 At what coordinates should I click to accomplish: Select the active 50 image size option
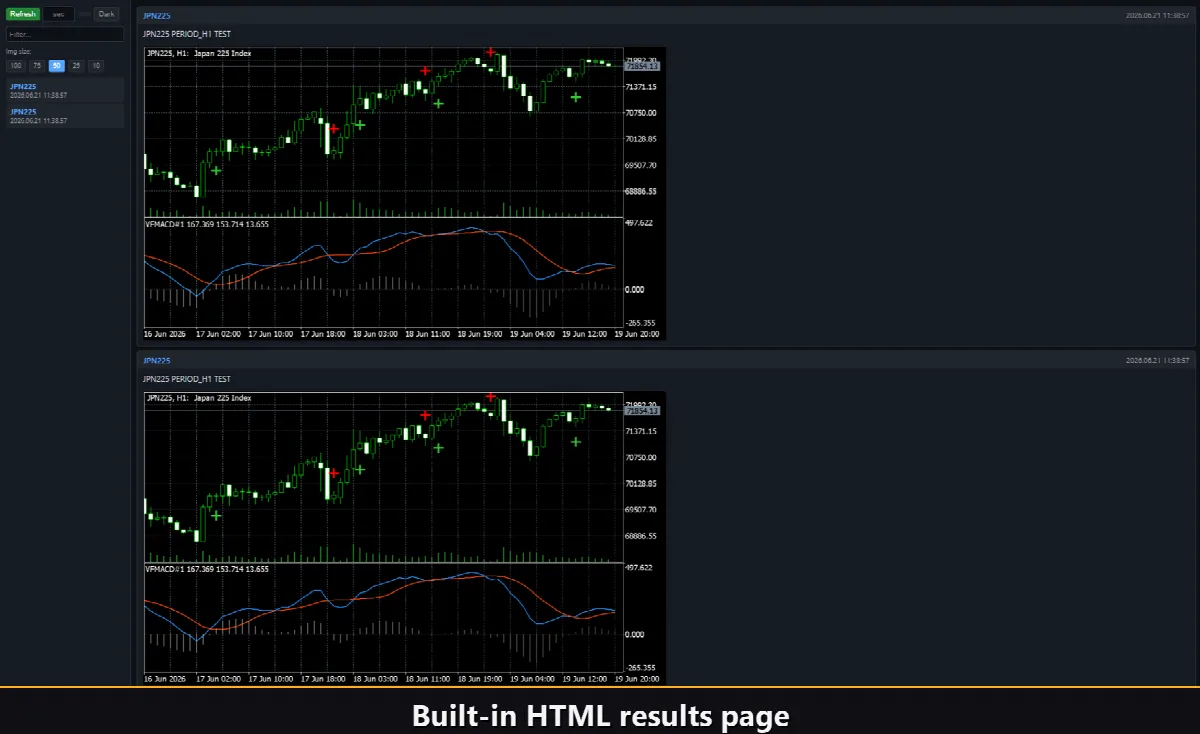pyautogui.click(x=57, y=66)
